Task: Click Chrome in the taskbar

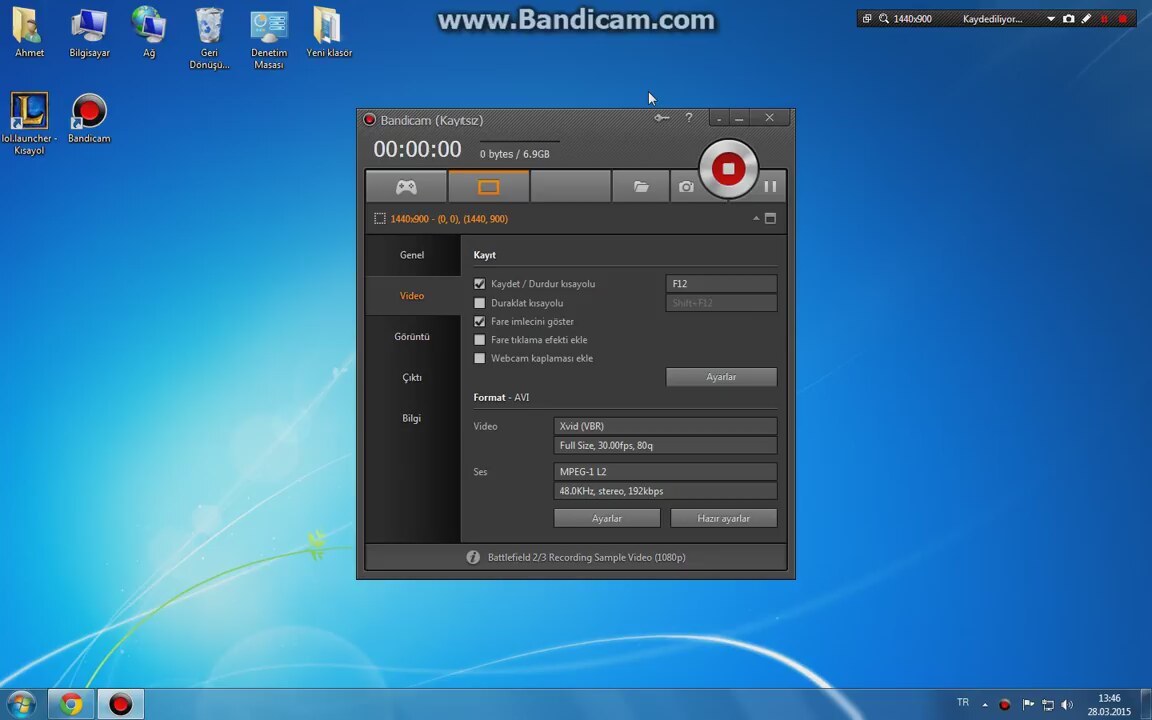Action: click(71, 705)
